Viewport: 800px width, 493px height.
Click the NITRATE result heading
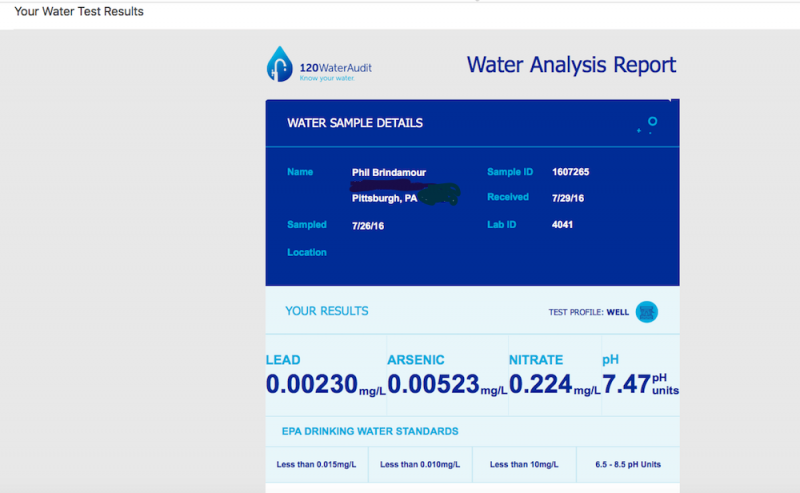[536, 360]
